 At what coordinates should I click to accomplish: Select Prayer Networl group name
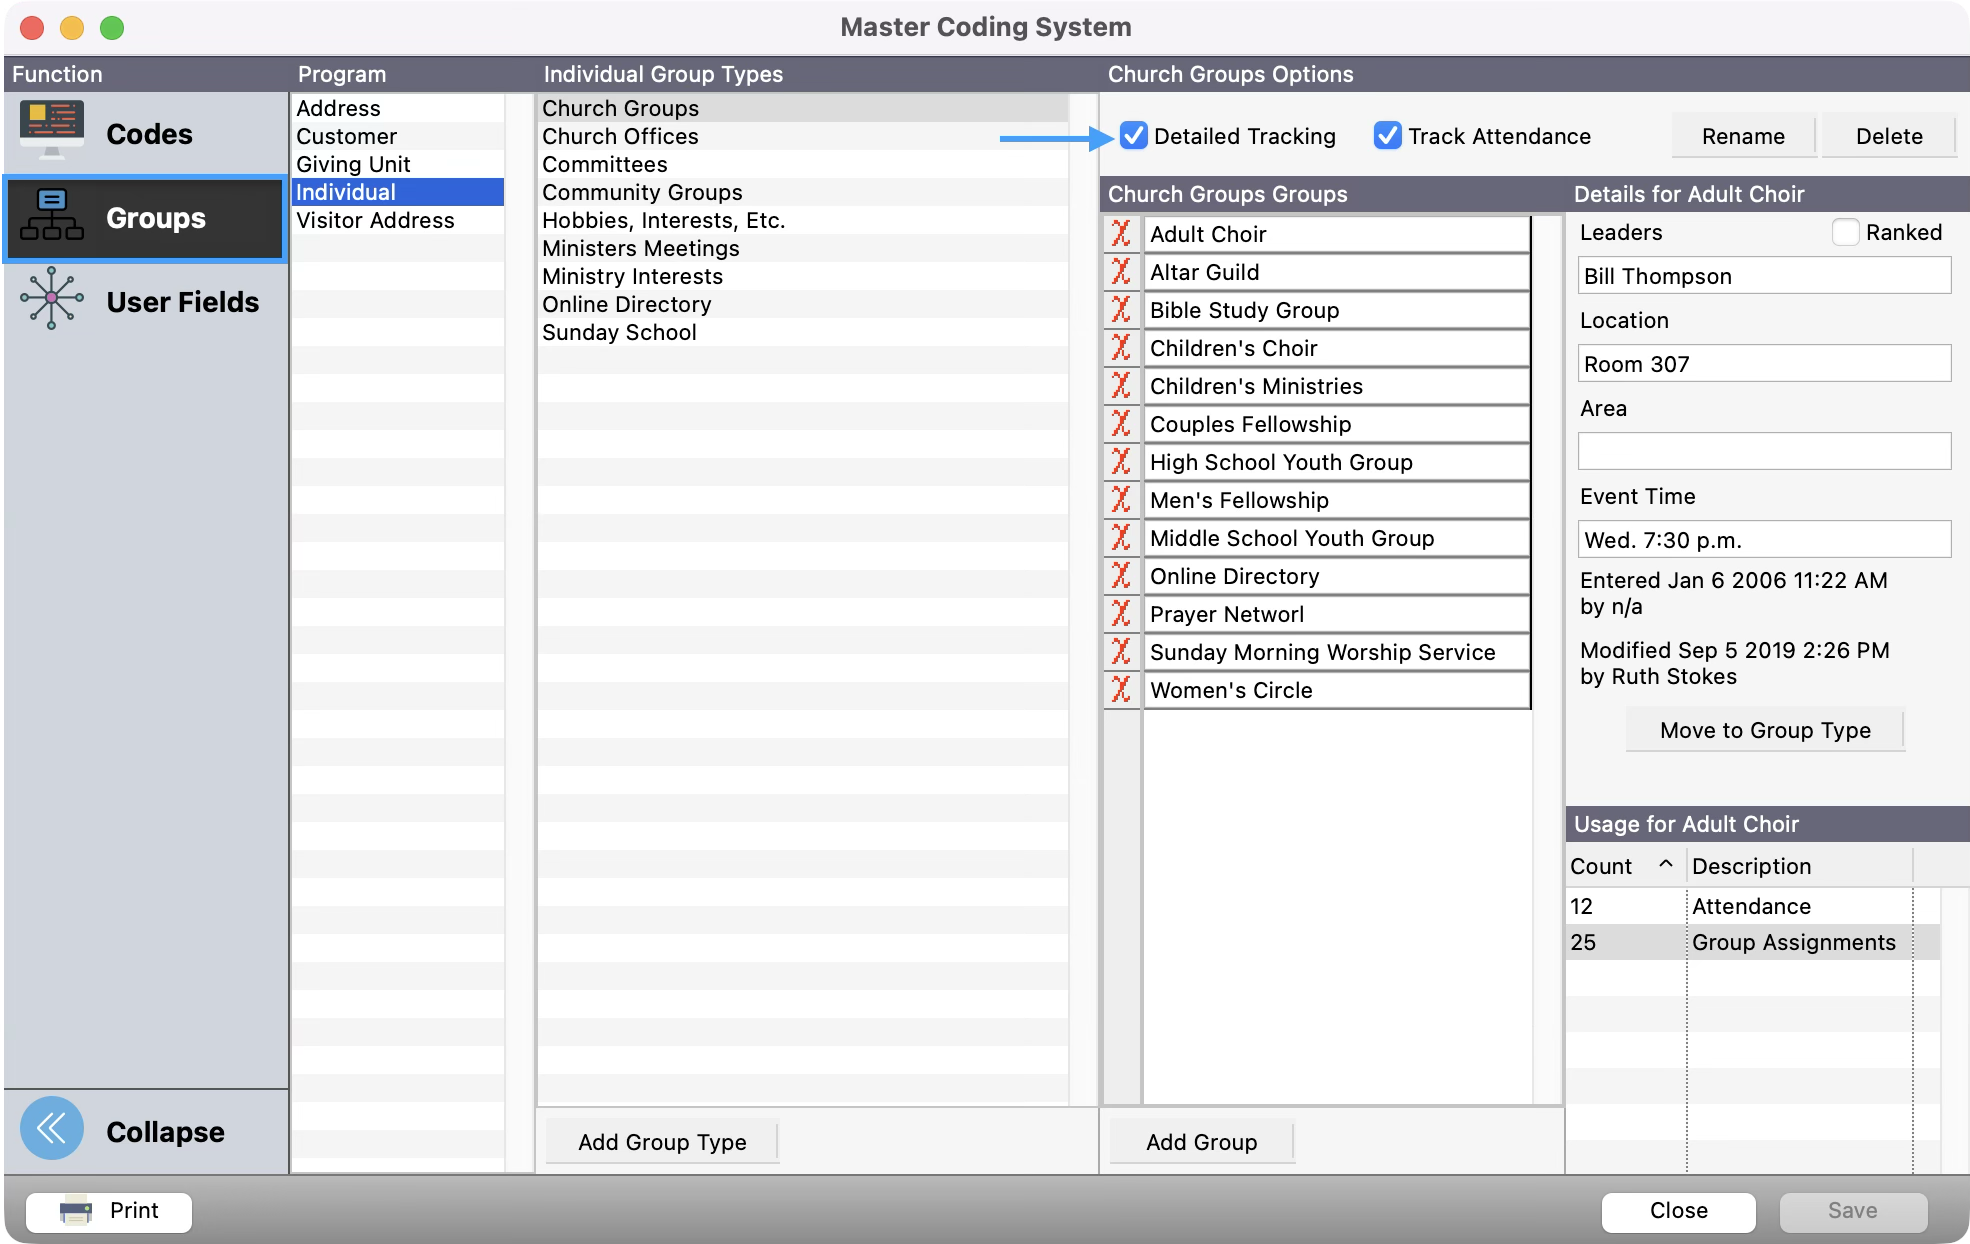(1336, 614)
